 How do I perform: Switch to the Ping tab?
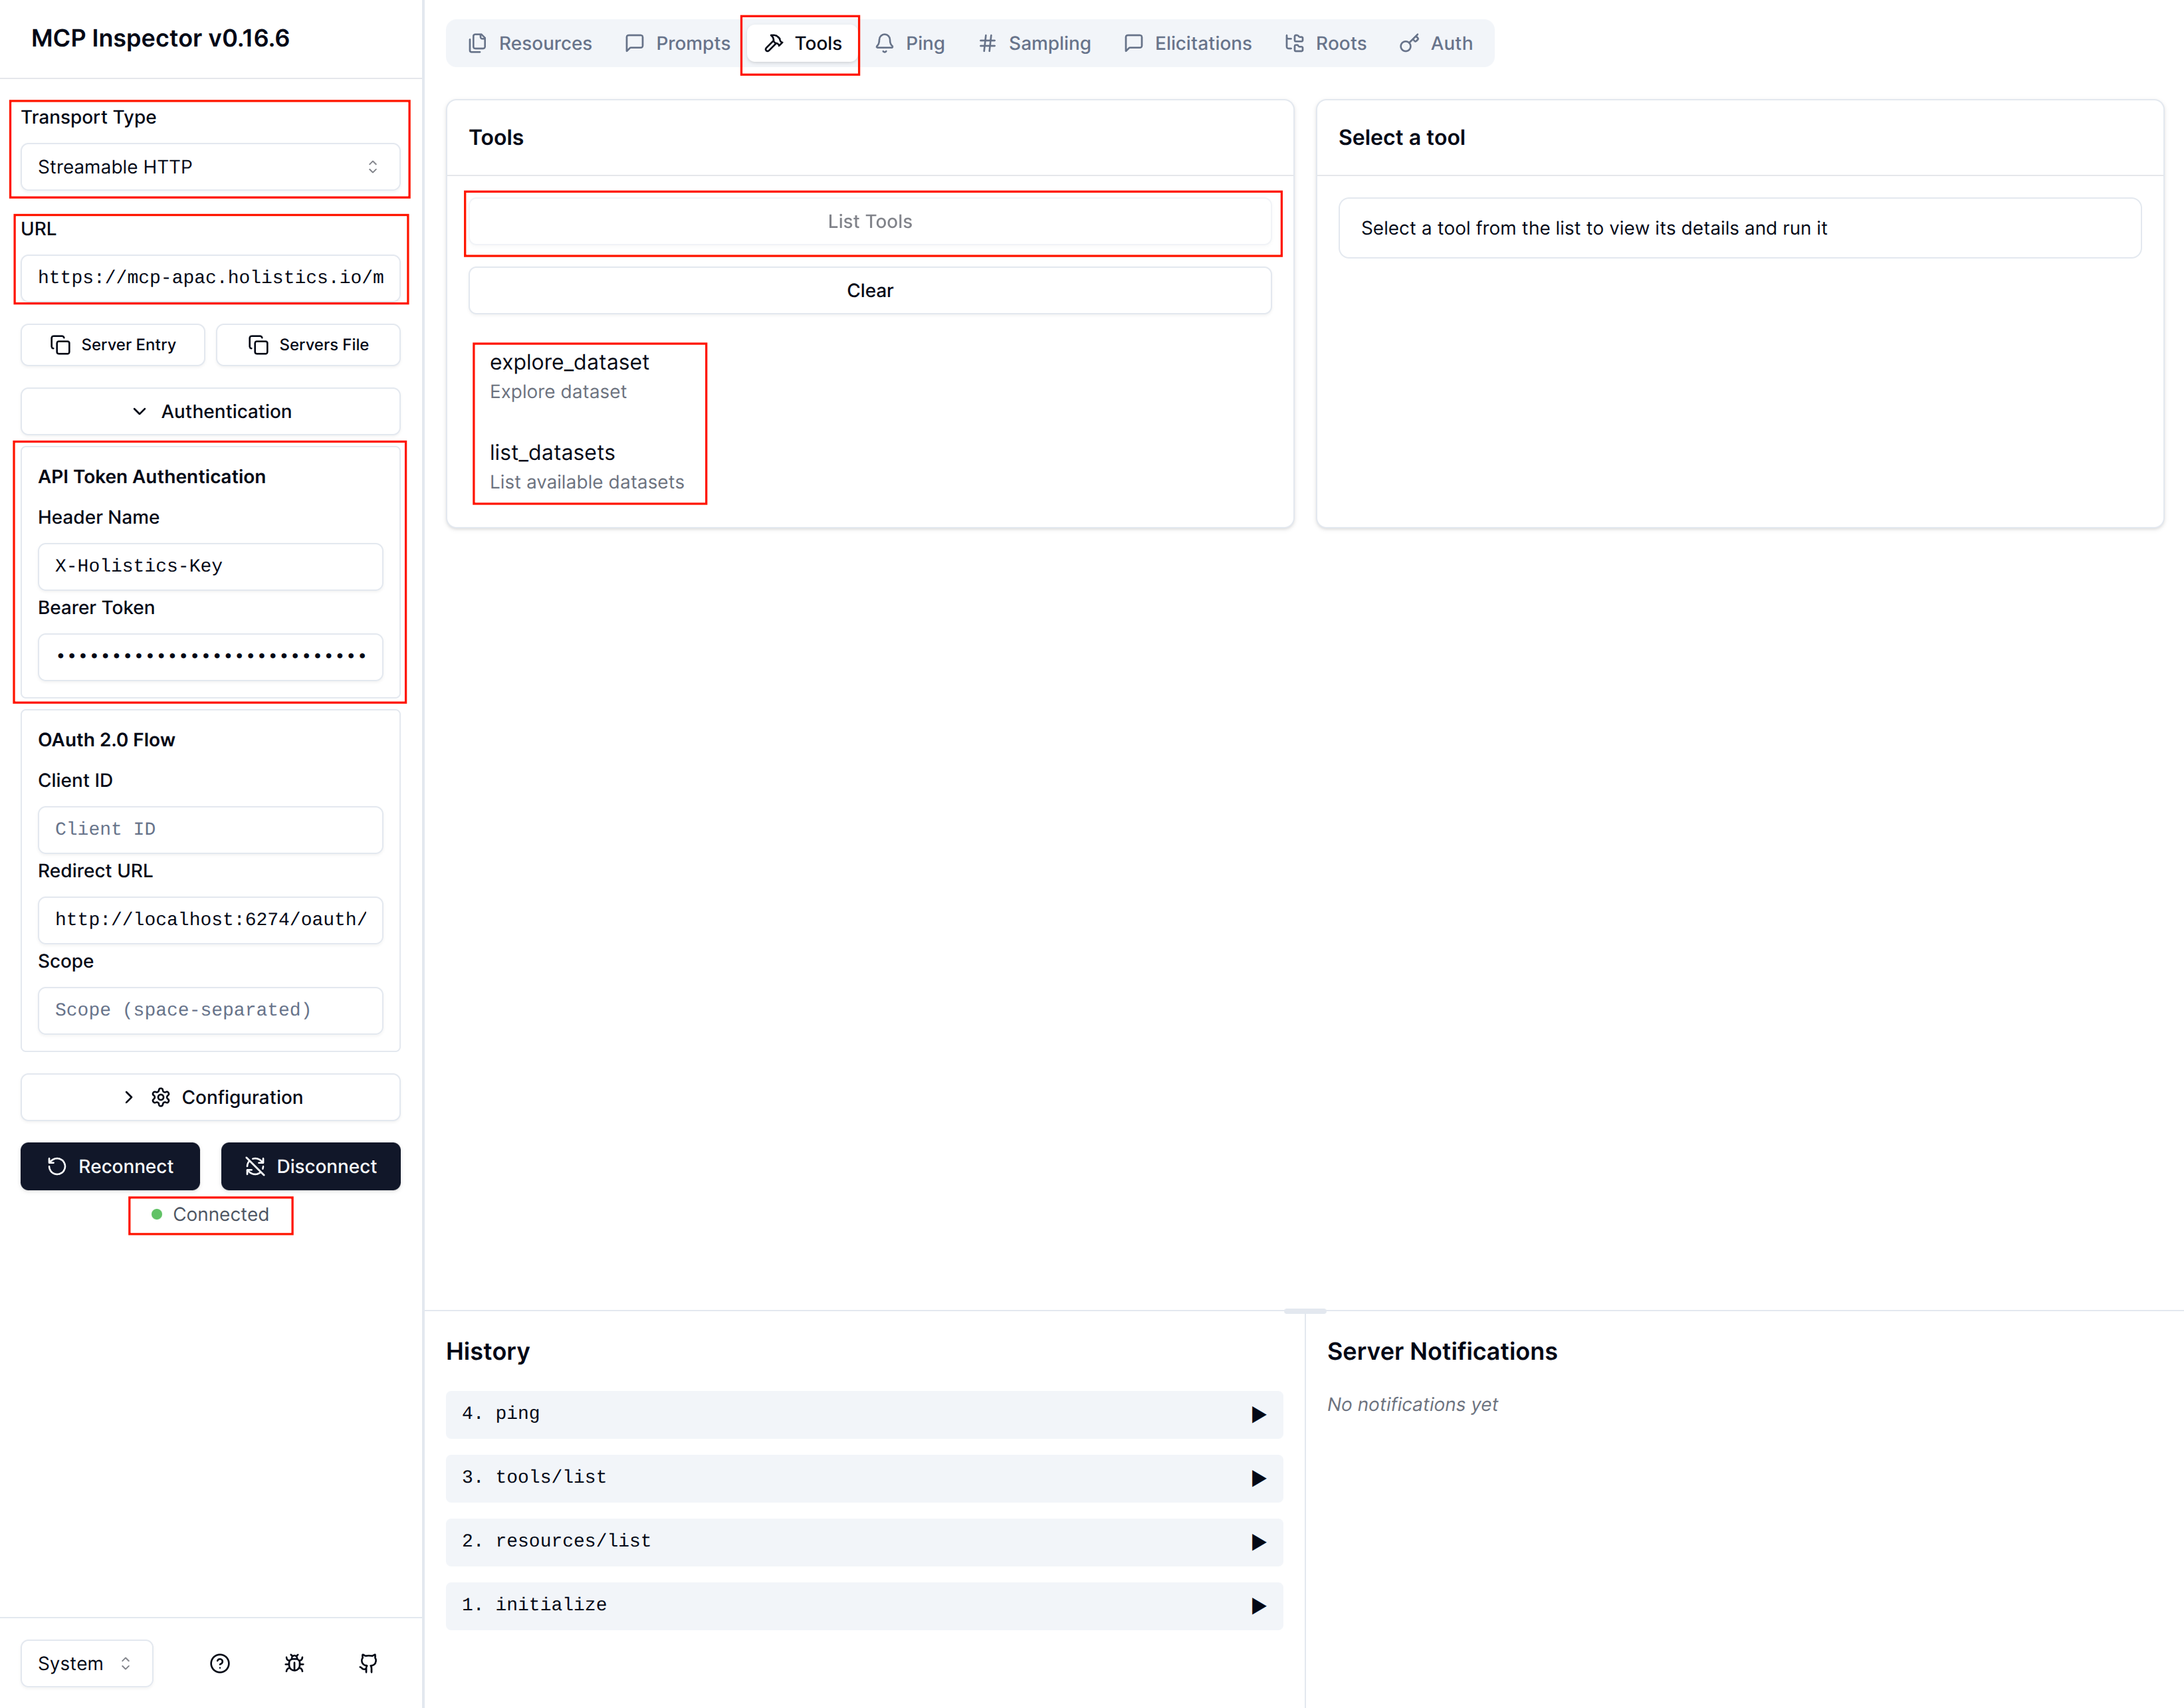coord(910,43)
